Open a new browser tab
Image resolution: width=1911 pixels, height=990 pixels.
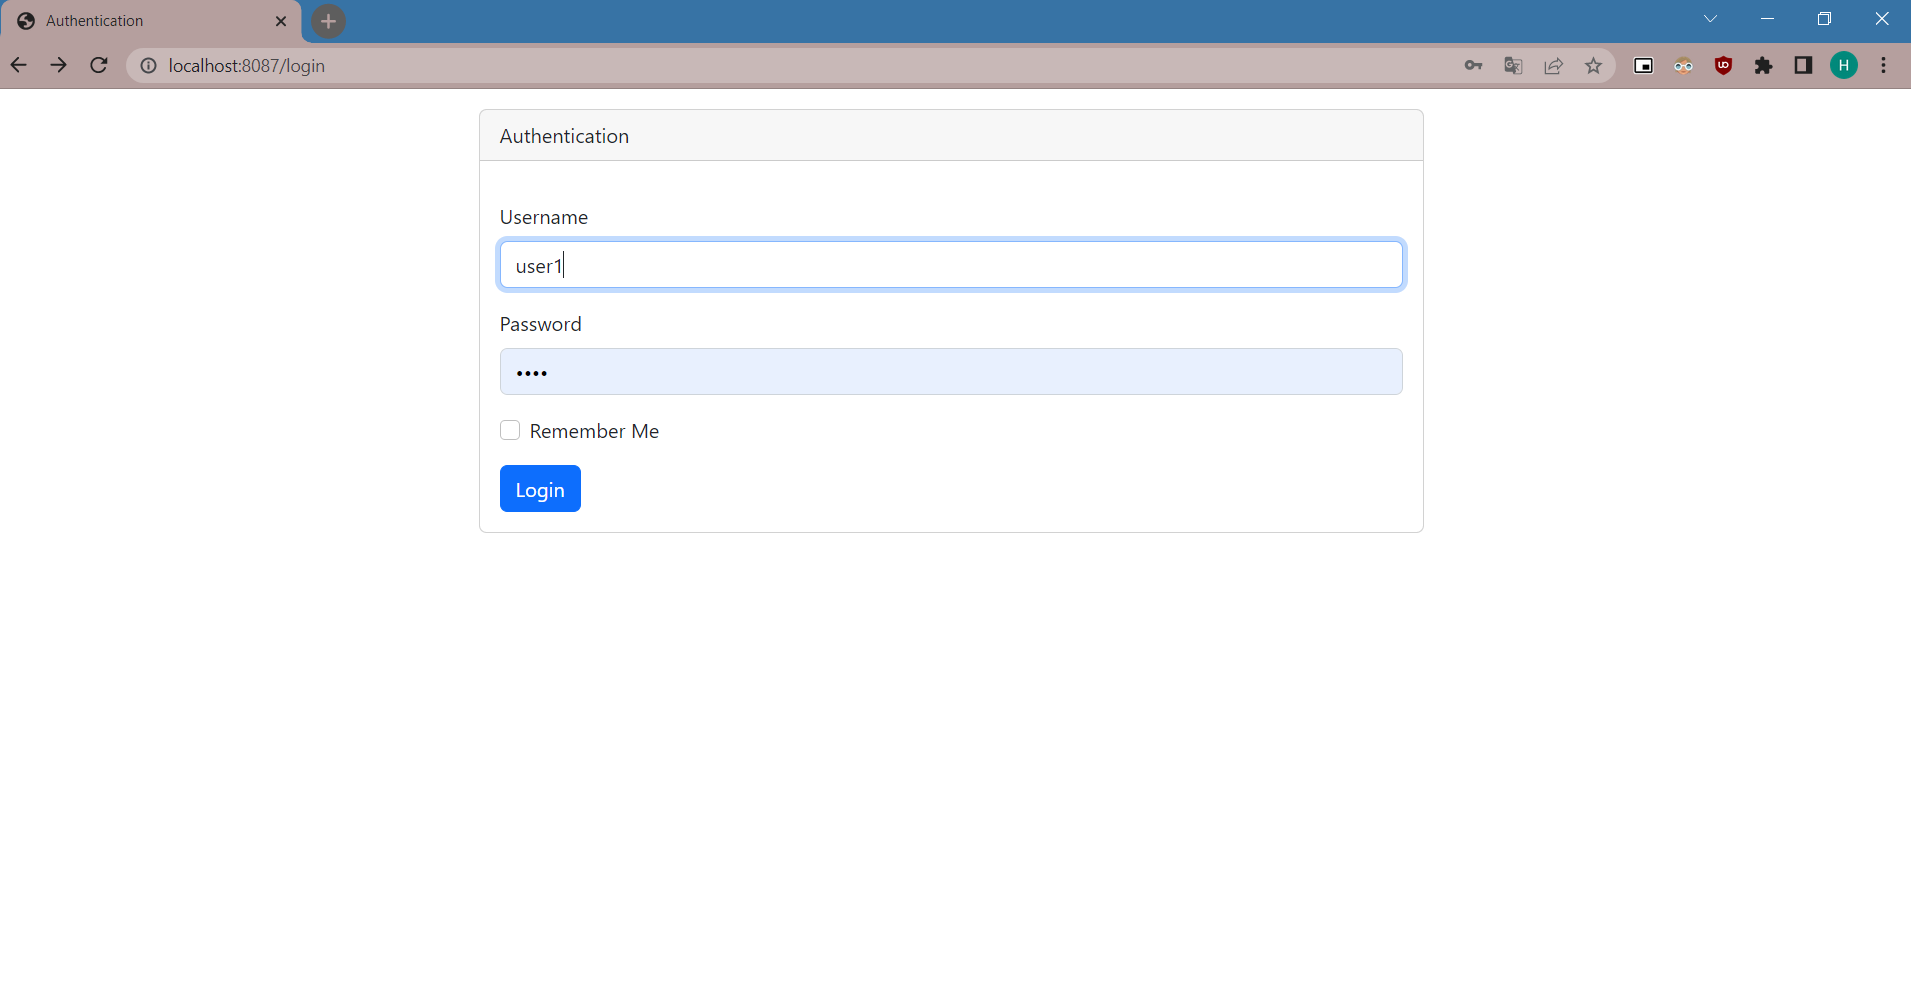point(328,21)
